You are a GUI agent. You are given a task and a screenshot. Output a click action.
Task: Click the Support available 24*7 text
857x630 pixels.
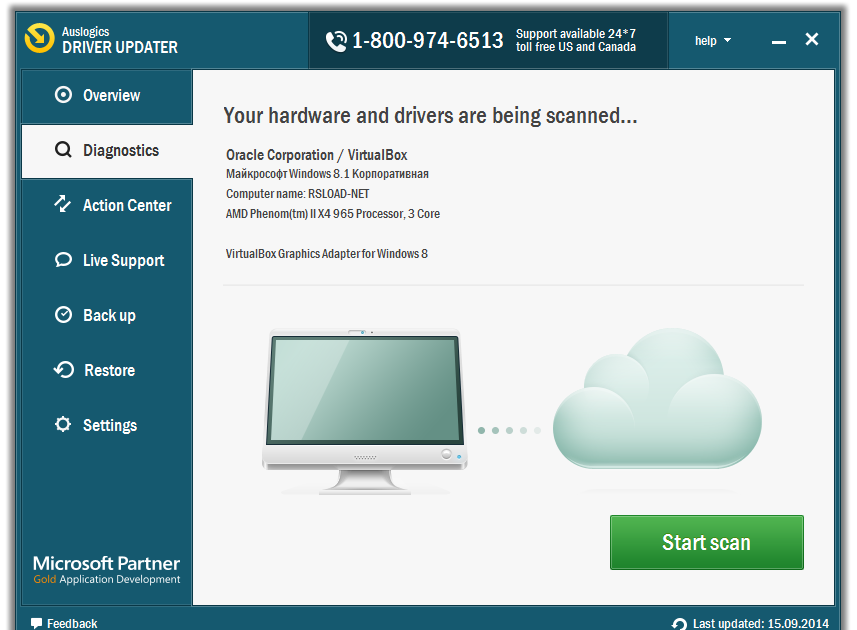tap(576, 34)
